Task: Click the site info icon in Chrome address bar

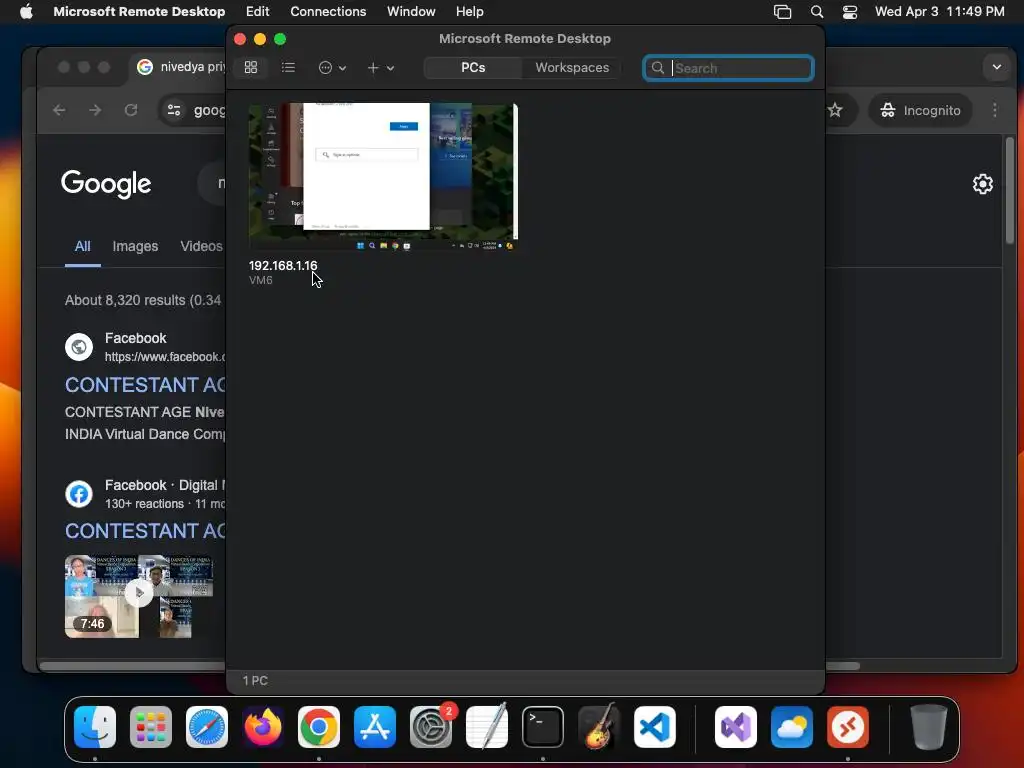Action: tap(174, 110)
